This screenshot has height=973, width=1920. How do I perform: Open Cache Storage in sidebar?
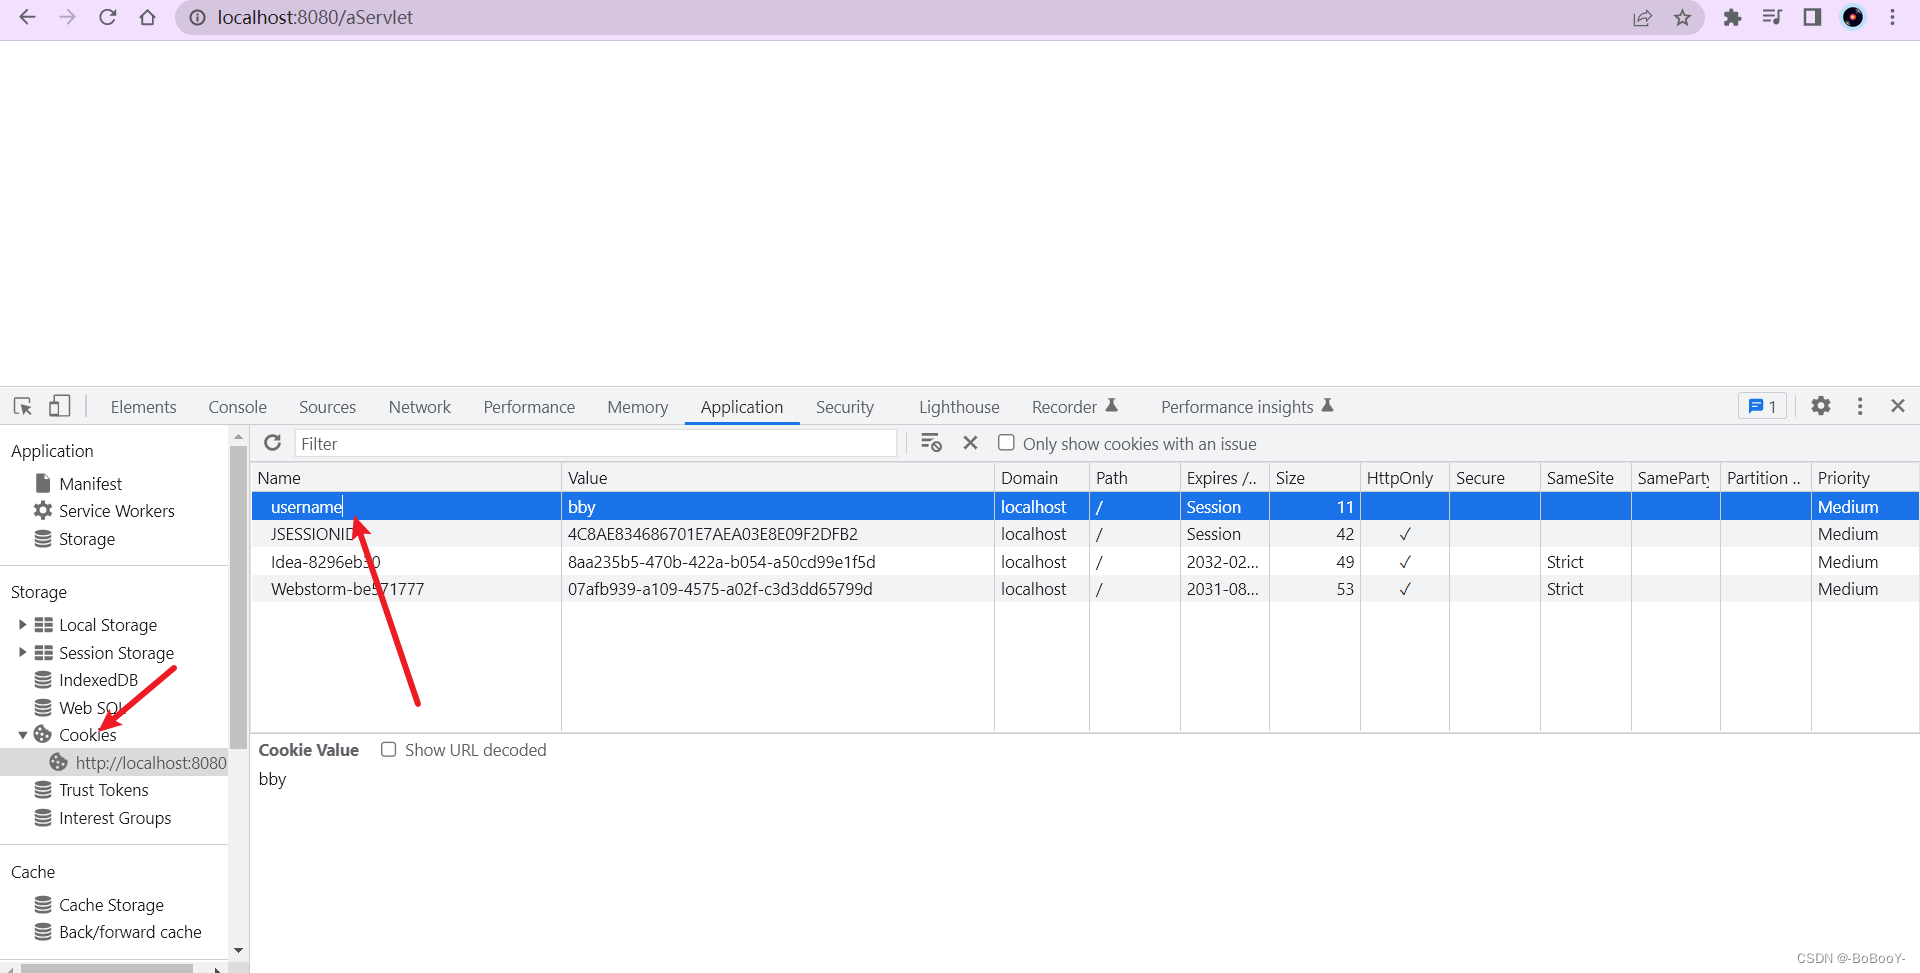(x=111, y=905)
